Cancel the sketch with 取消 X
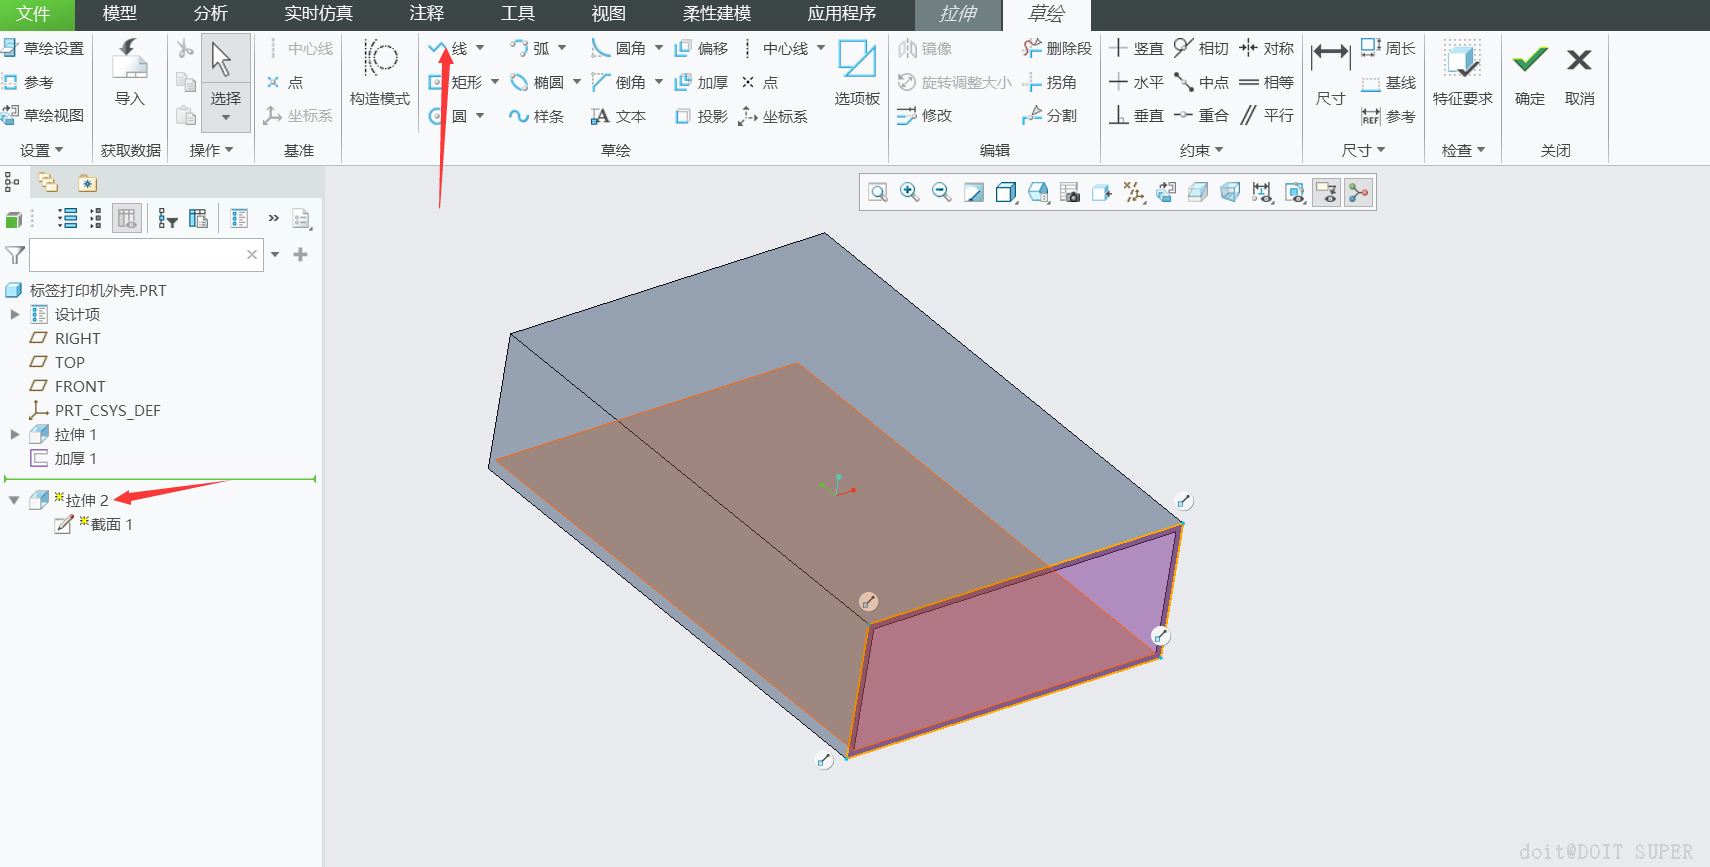Screen dimensions: 1710x867 (1579, 72)
